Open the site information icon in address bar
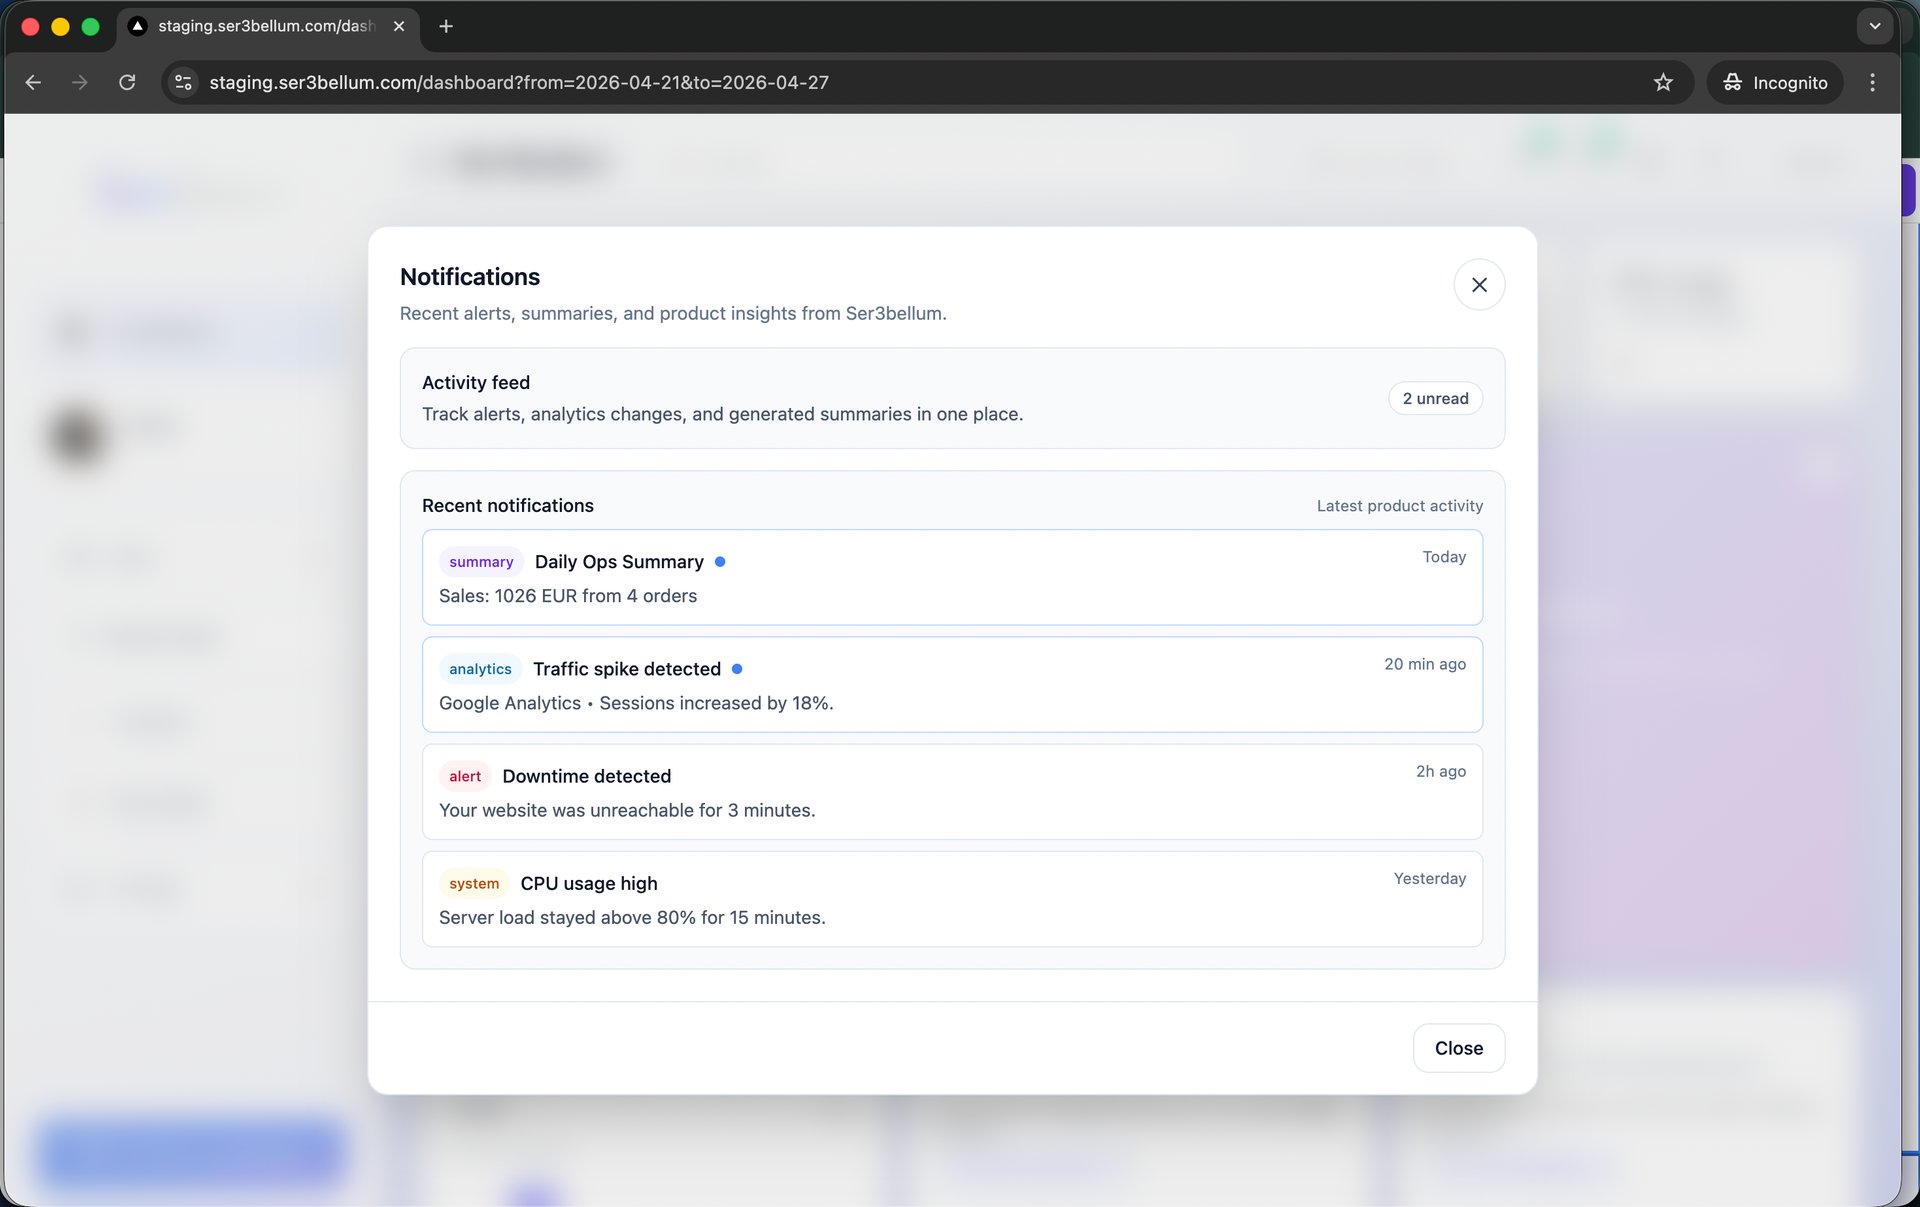Screen dimensions: 1920x1207 tap(183, 82)
